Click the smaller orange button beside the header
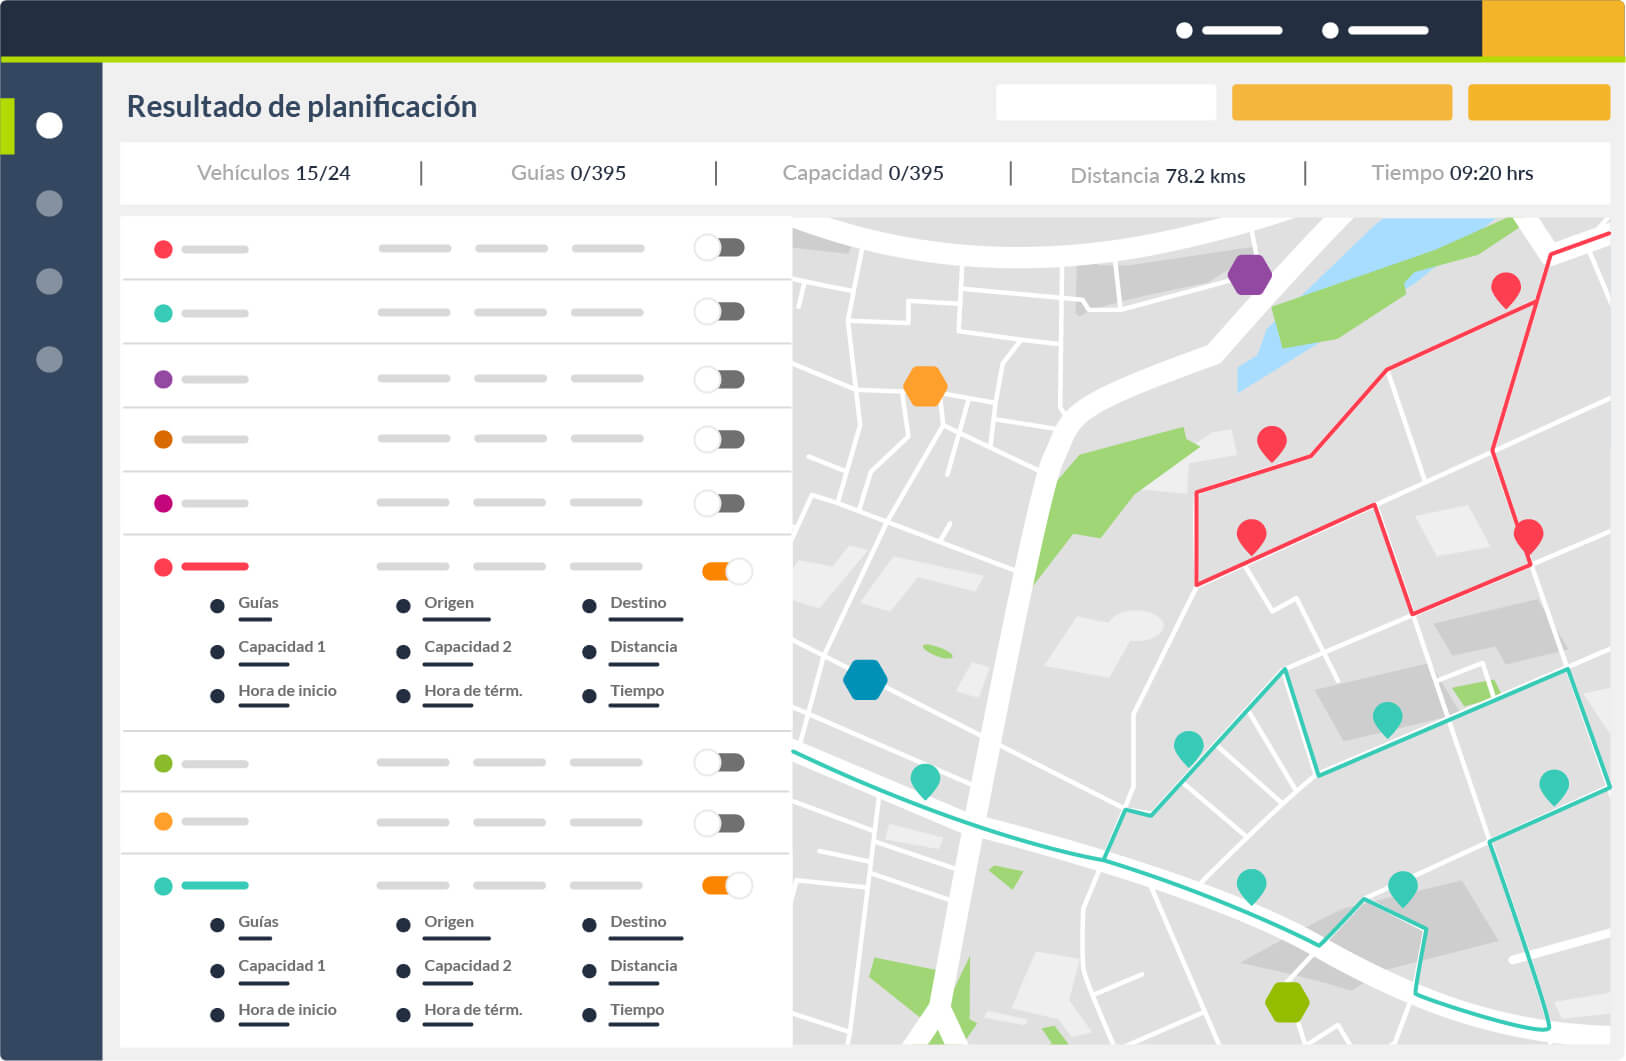The height and width of the screenshot is (1061, 1626). point(1538,102)
